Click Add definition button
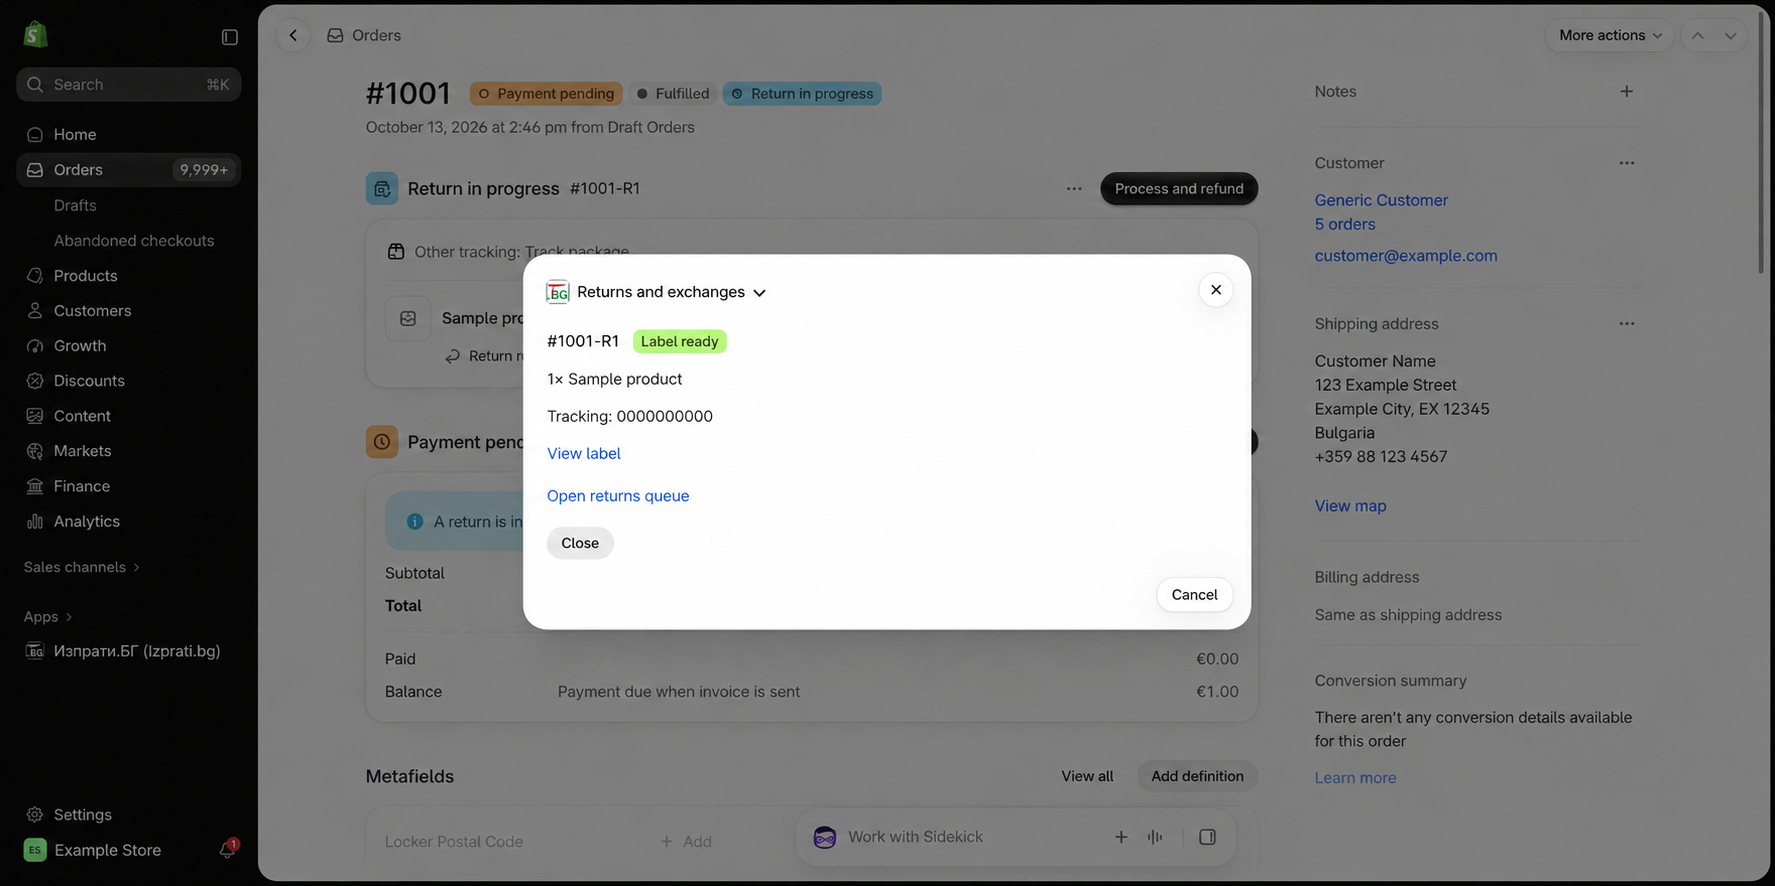 pos(1197,776)
